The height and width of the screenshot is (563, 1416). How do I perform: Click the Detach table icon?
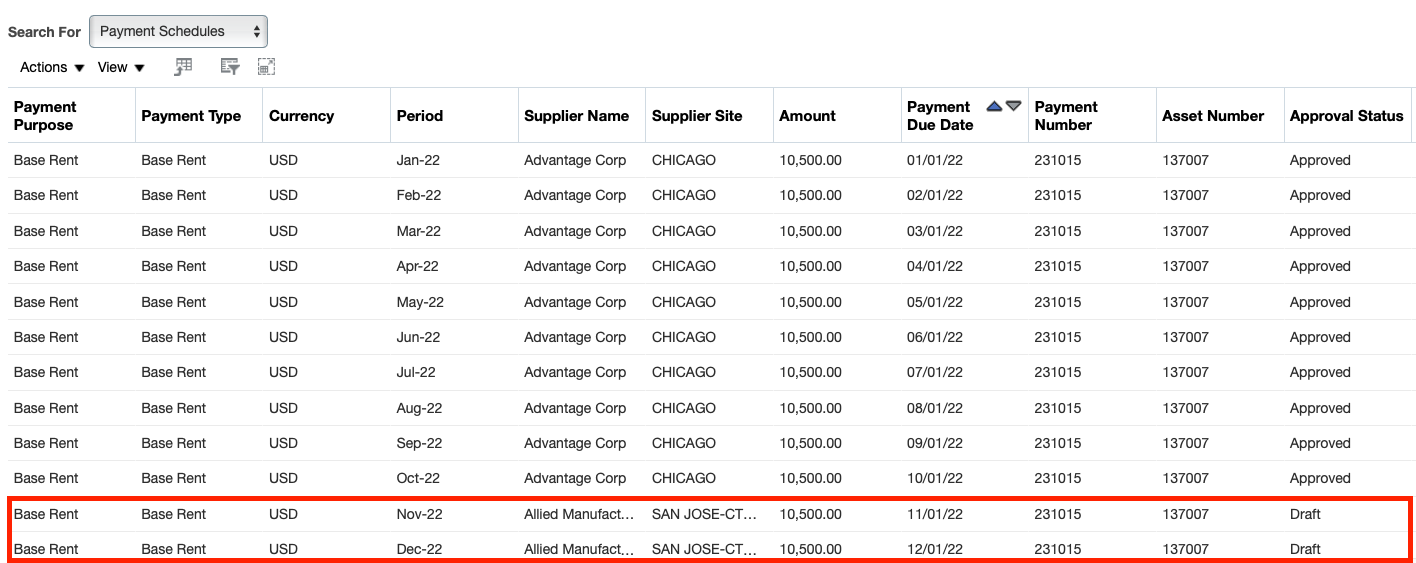[266, 67]
